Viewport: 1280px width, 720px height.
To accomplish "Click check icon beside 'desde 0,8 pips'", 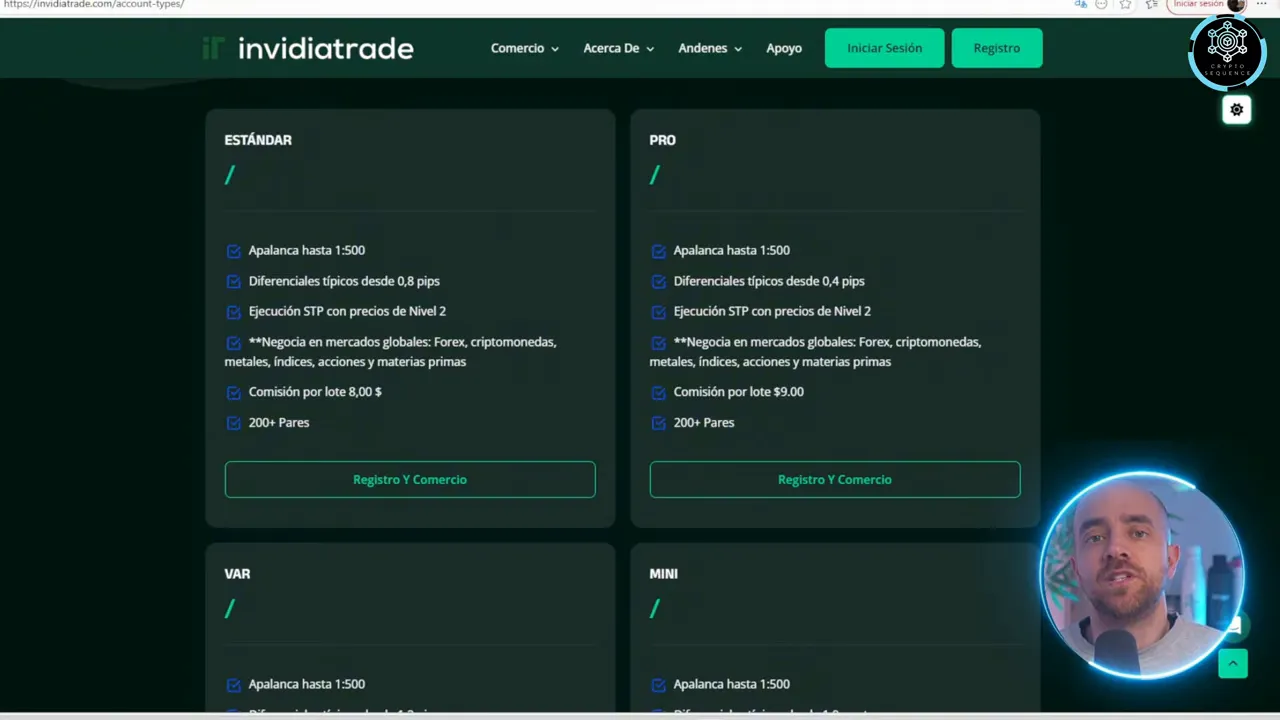I will click(x=234, y=282).
